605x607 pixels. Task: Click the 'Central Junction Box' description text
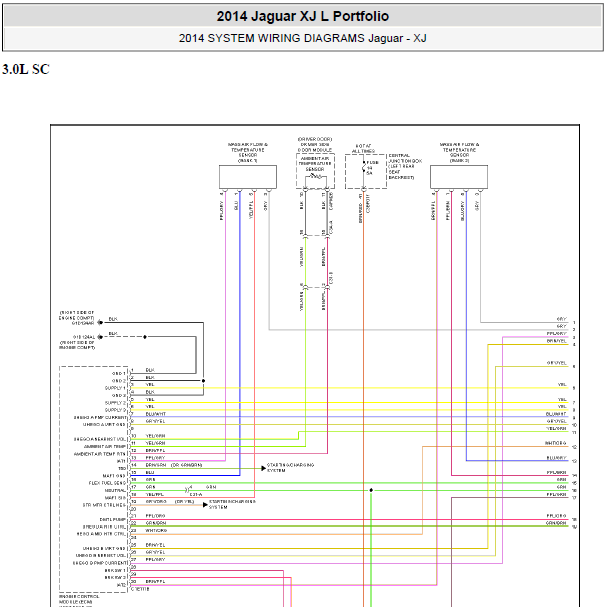405,166
